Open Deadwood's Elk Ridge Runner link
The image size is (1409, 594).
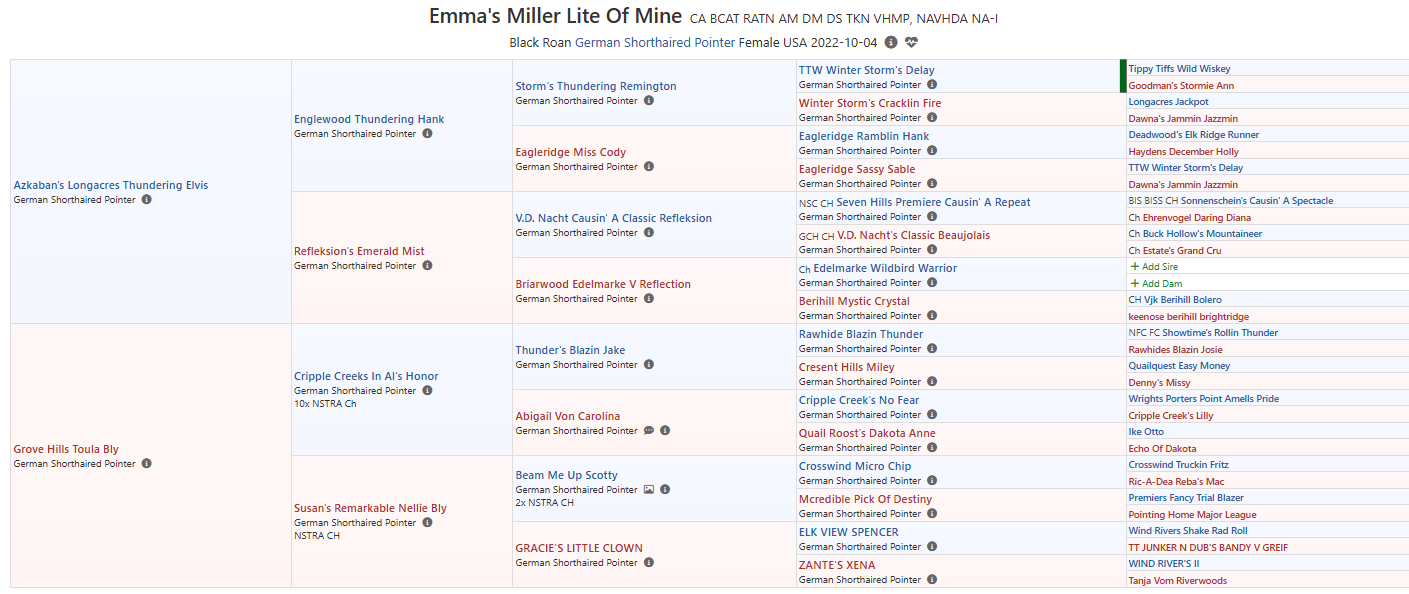(1194, 135)
